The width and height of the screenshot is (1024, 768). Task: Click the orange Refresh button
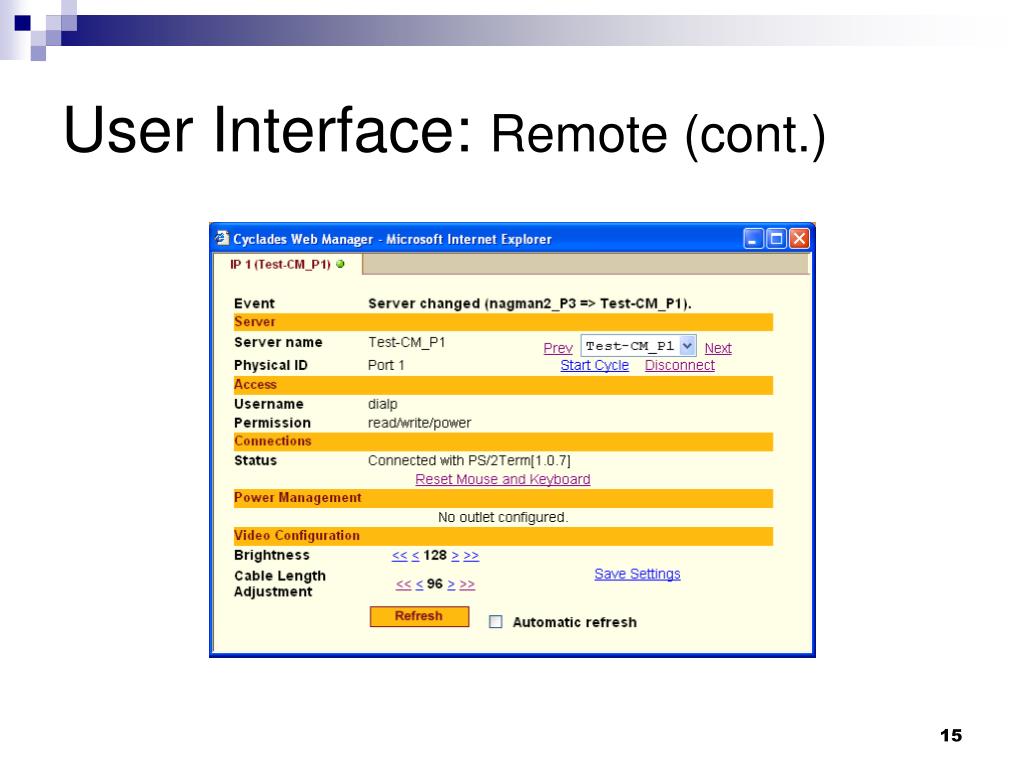coord(419,616)
